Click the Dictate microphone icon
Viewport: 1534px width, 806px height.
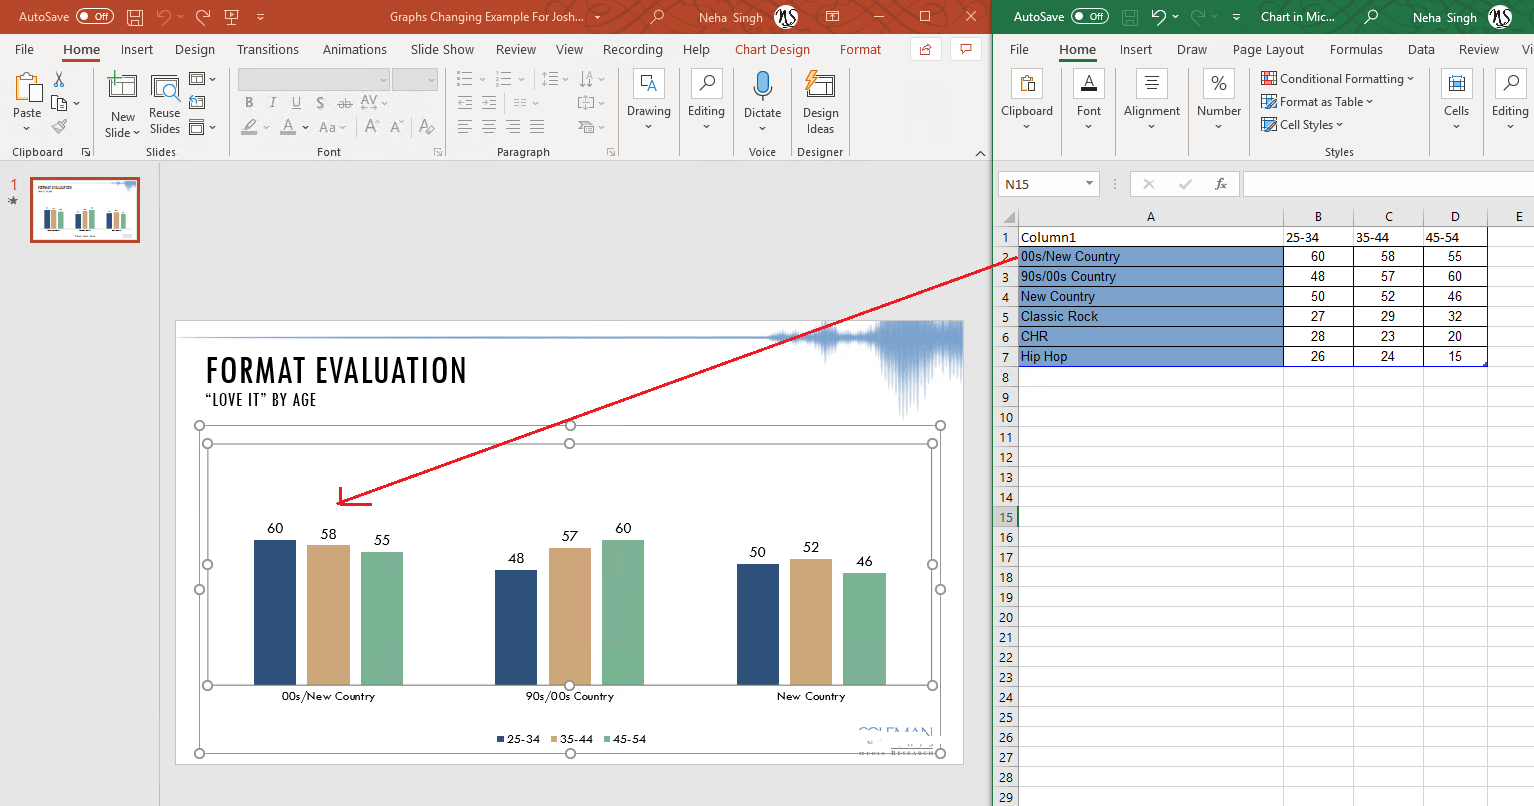pos(762,86)
